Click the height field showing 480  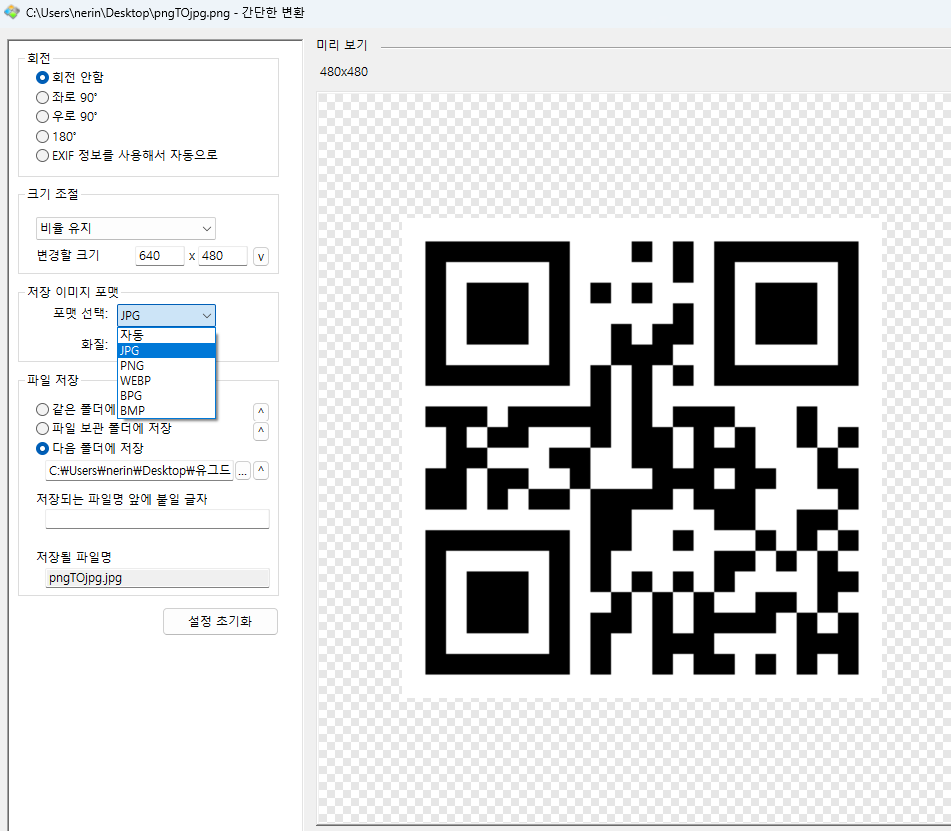pyautogui.click(x=223, y=256)
